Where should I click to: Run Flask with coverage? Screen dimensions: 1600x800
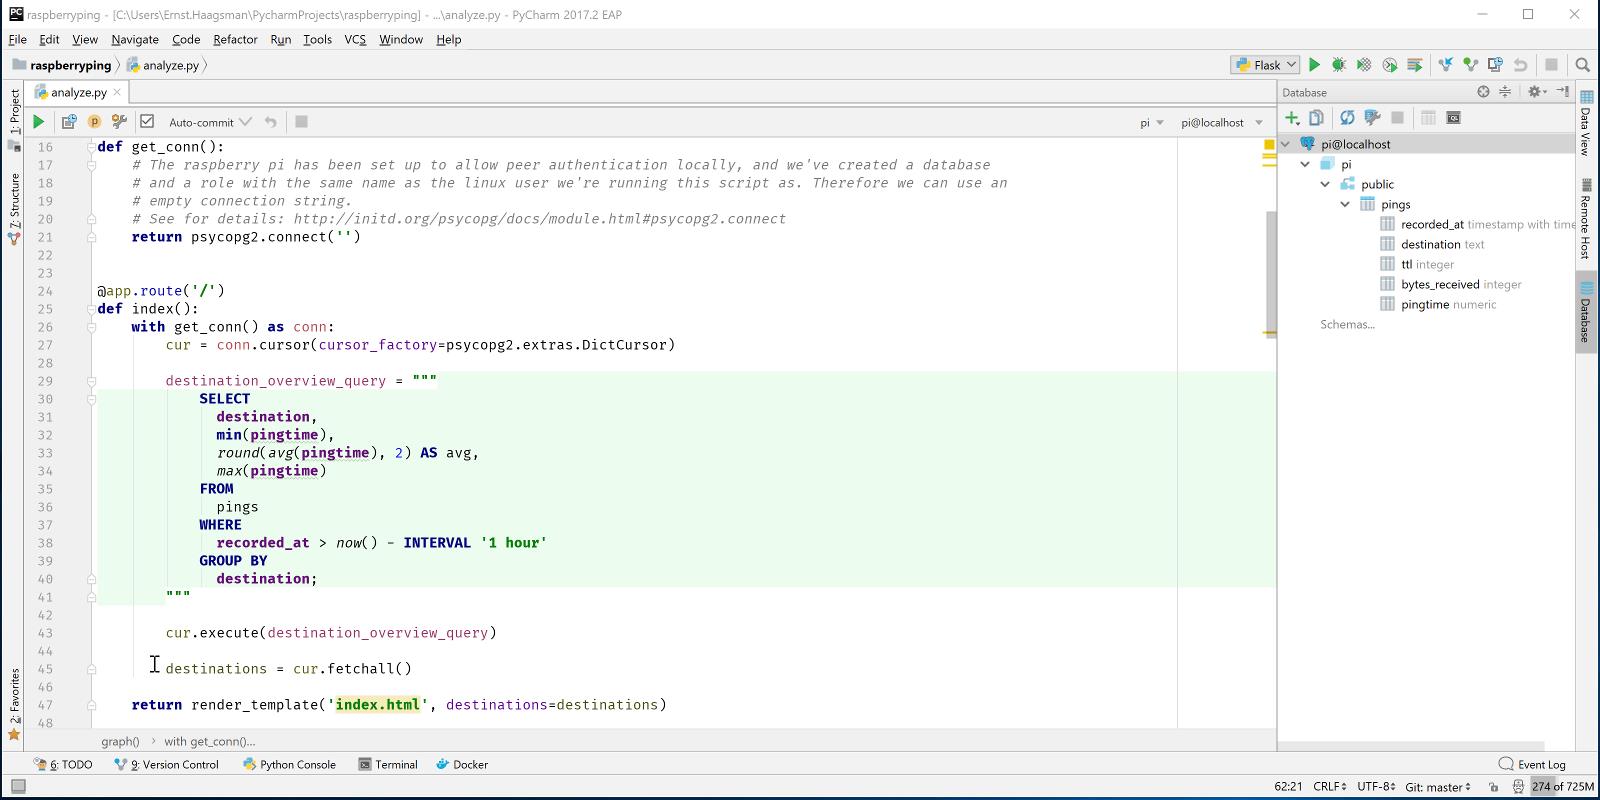[x=1364, y=65]
